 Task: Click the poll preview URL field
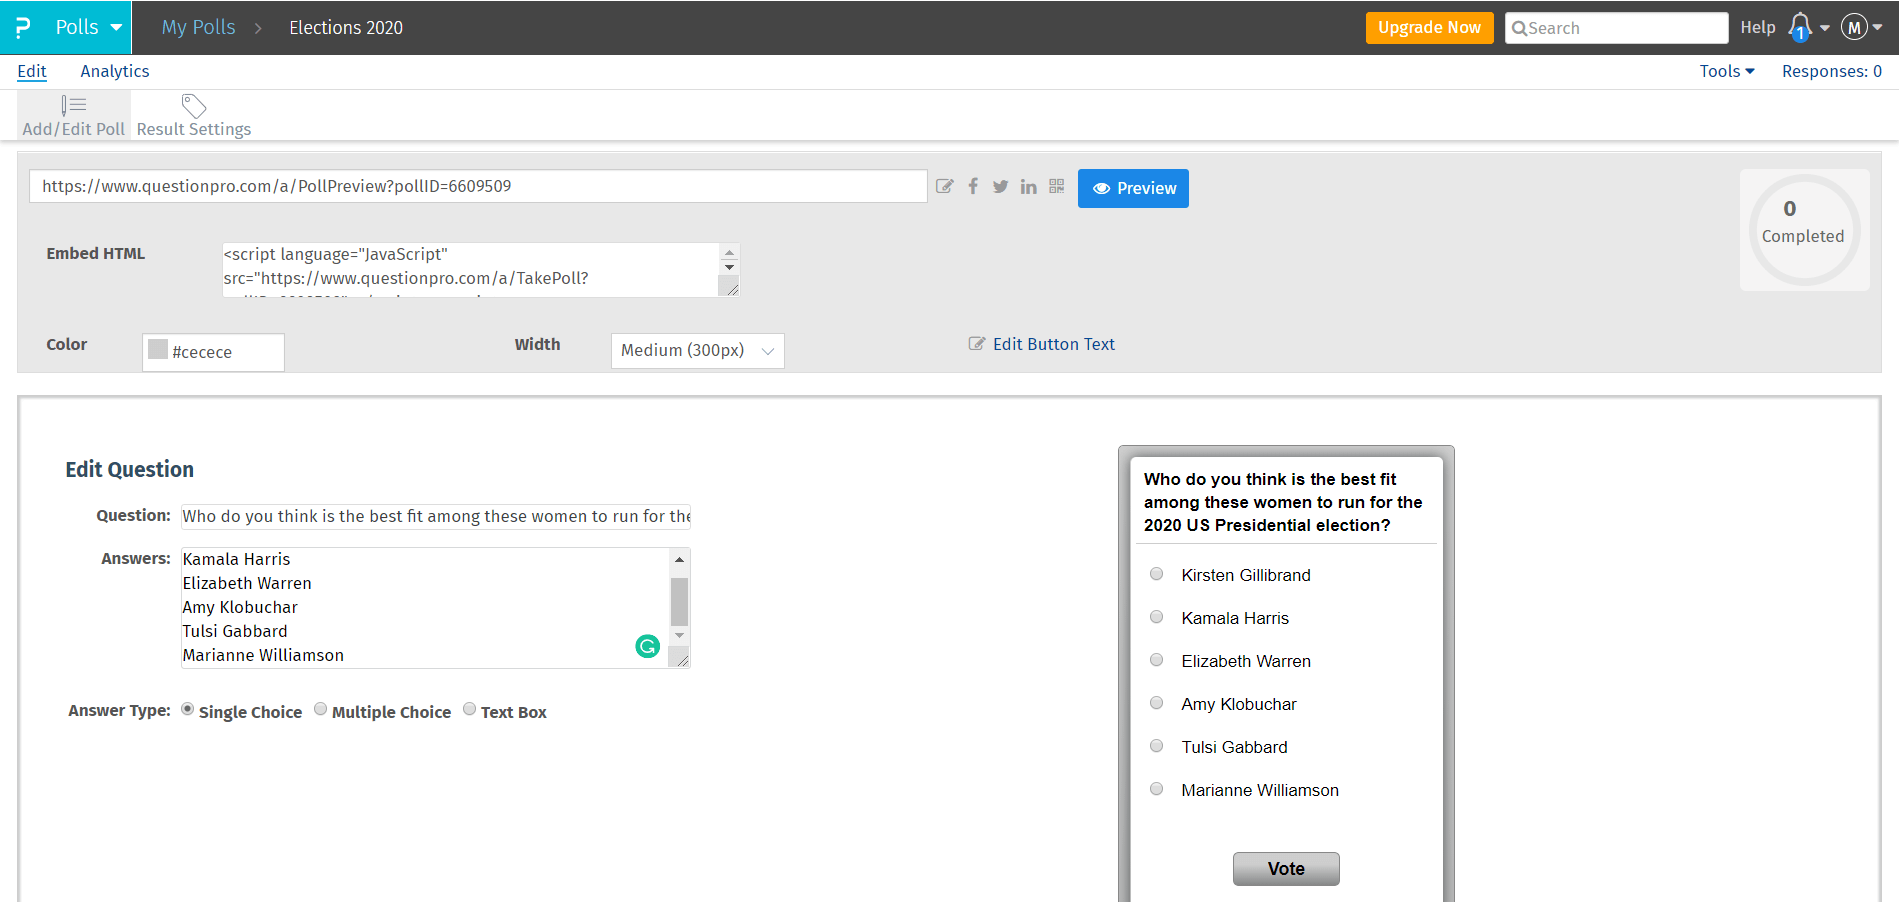(x=478, y=186)
